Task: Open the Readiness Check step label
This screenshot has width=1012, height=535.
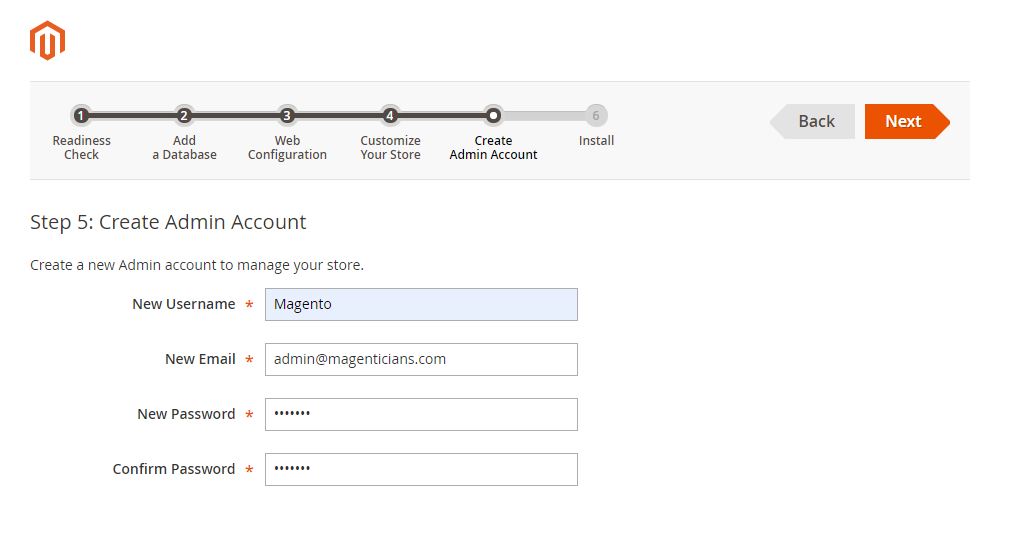Action: pos(81,147)
